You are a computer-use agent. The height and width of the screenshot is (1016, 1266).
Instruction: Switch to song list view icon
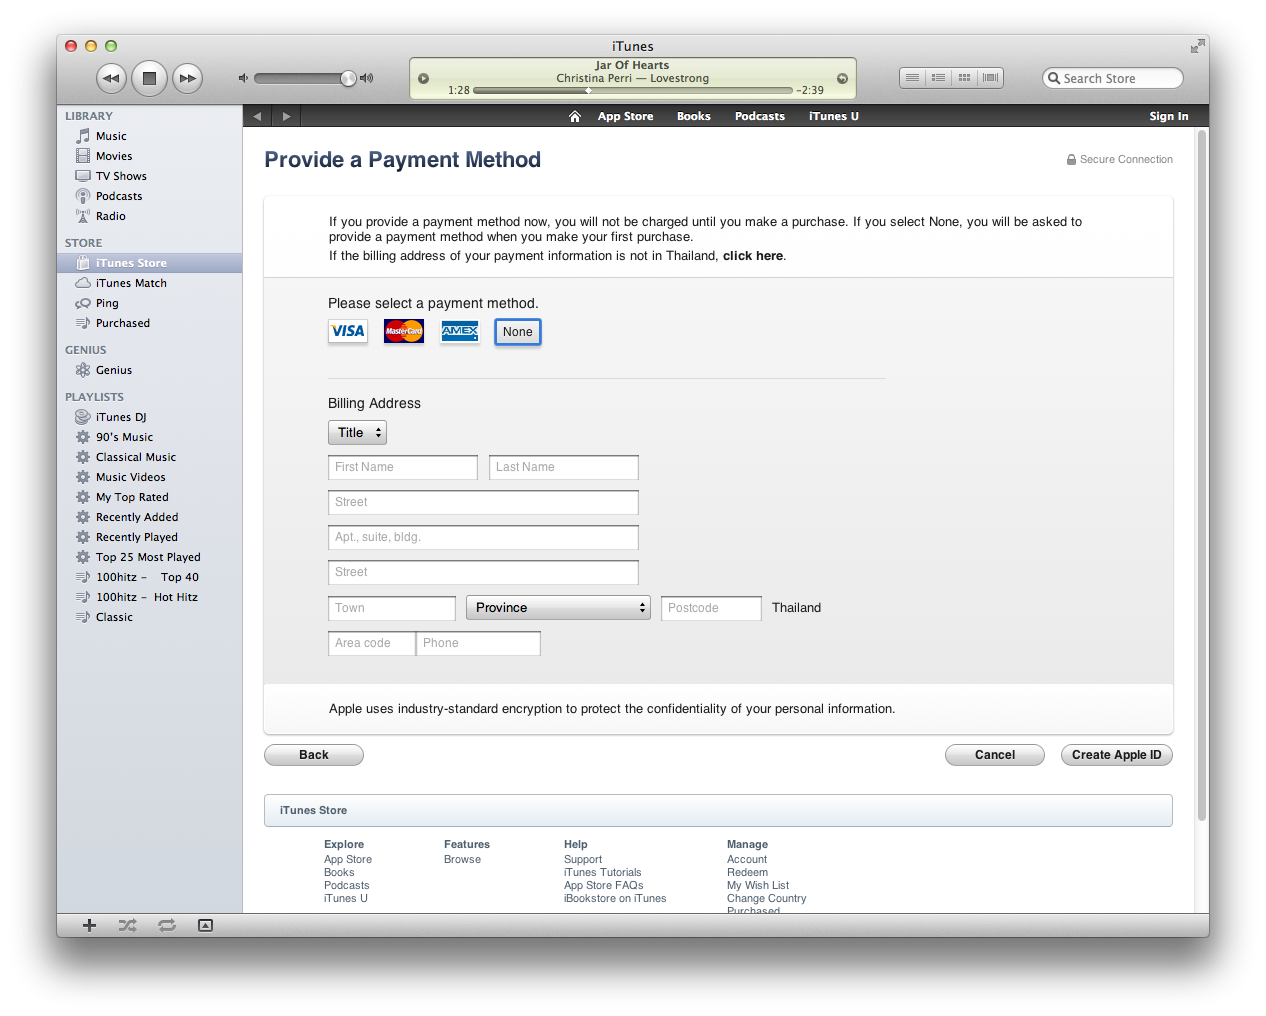tap(912, 78)
